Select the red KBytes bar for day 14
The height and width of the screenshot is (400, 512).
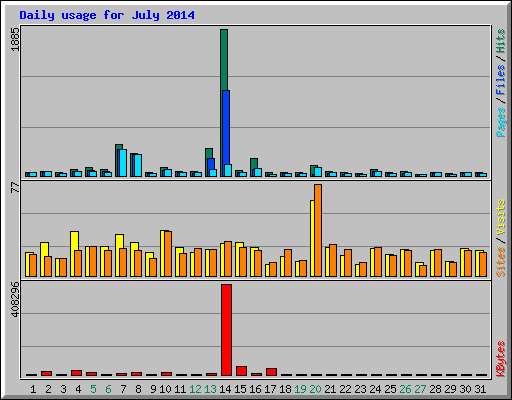[x=226, y=330]
